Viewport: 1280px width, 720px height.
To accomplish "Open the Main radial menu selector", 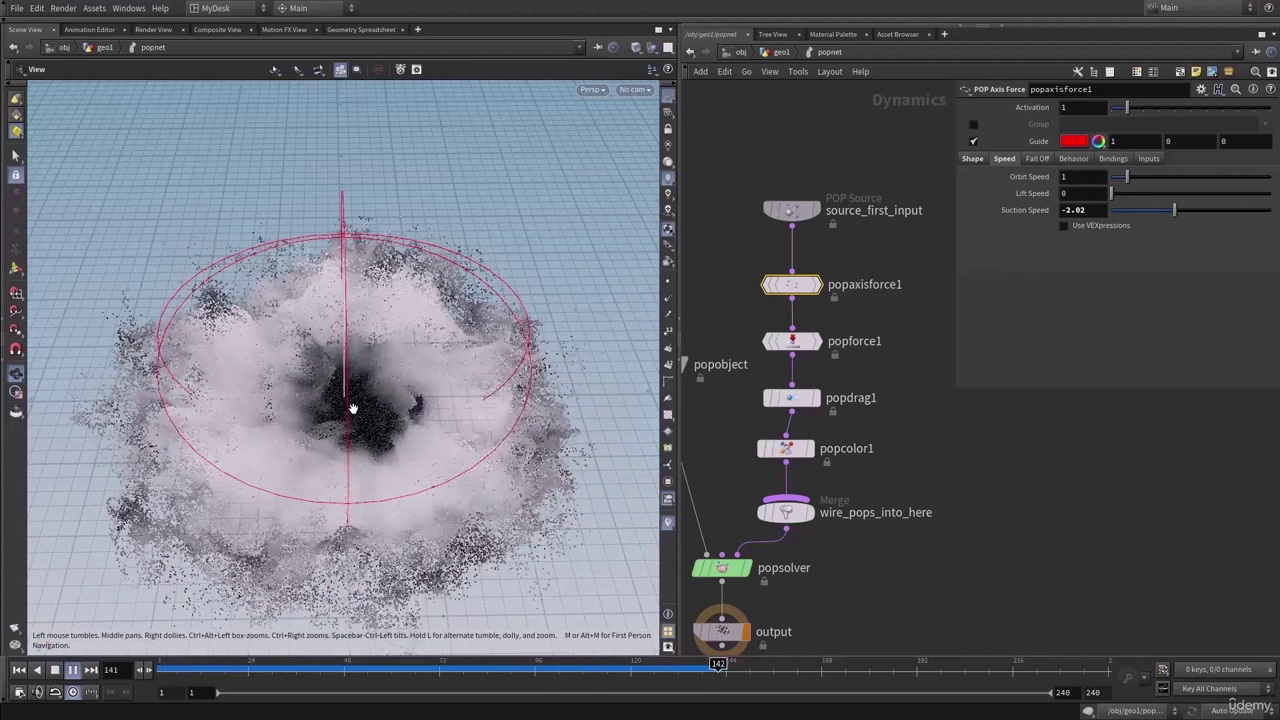I will click(314, 8).
